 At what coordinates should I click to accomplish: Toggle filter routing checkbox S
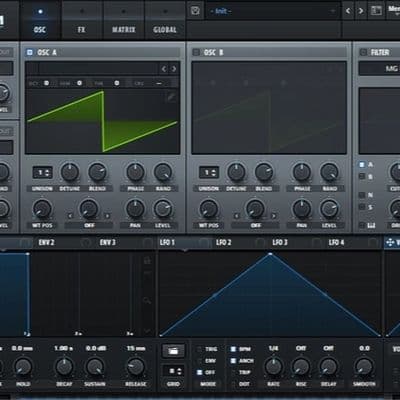coord(362,207)
